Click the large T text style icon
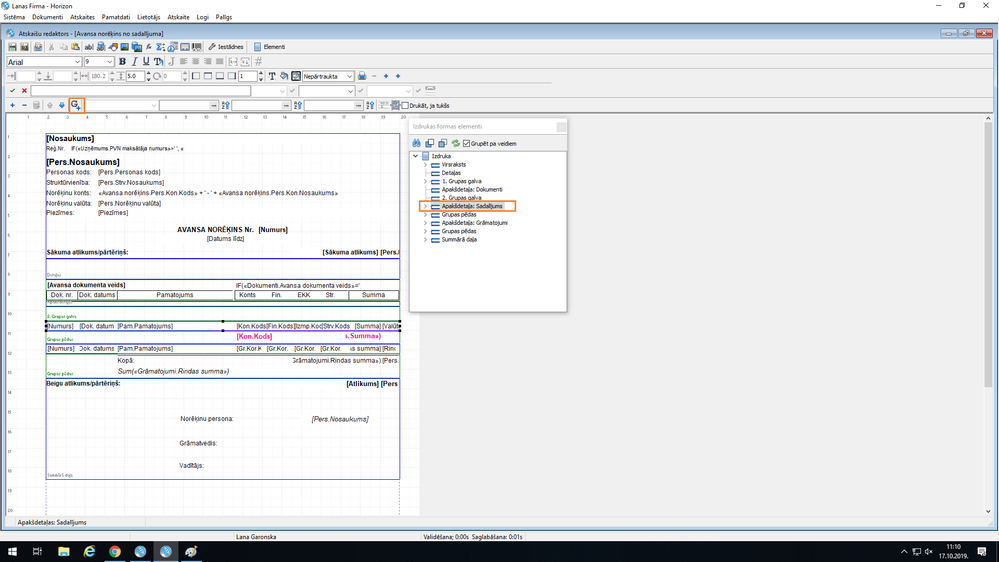Image resolution: width=999 pixels, height=562 pixels. 272,76
